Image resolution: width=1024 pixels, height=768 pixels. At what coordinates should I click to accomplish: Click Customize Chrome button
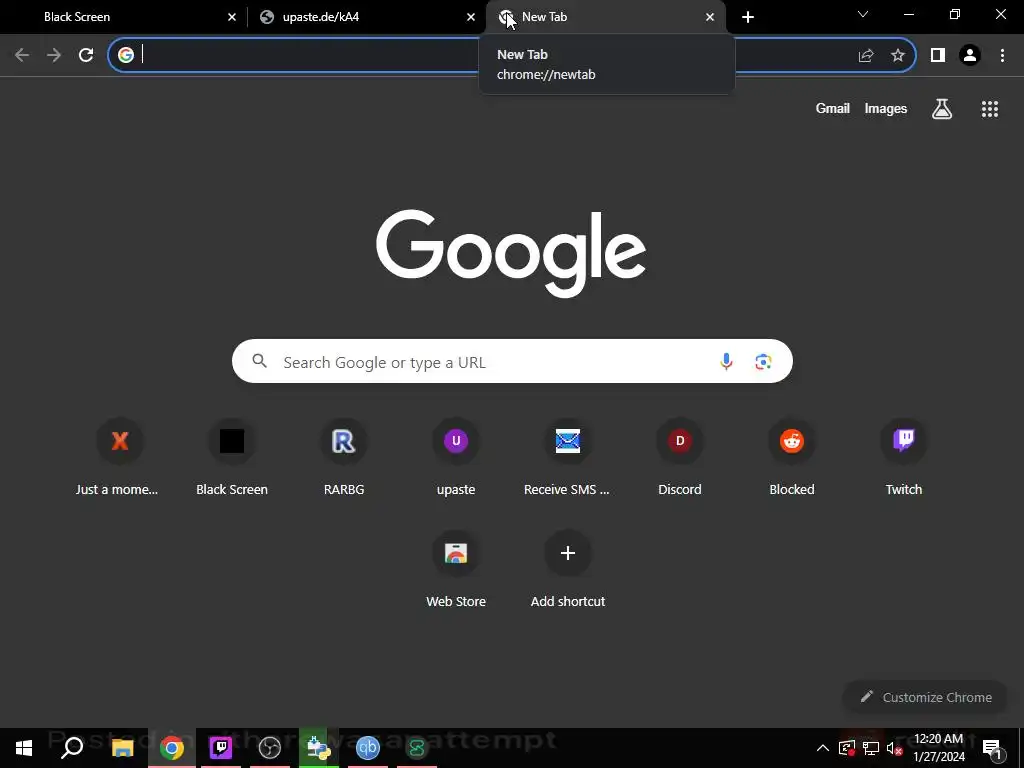926,697
